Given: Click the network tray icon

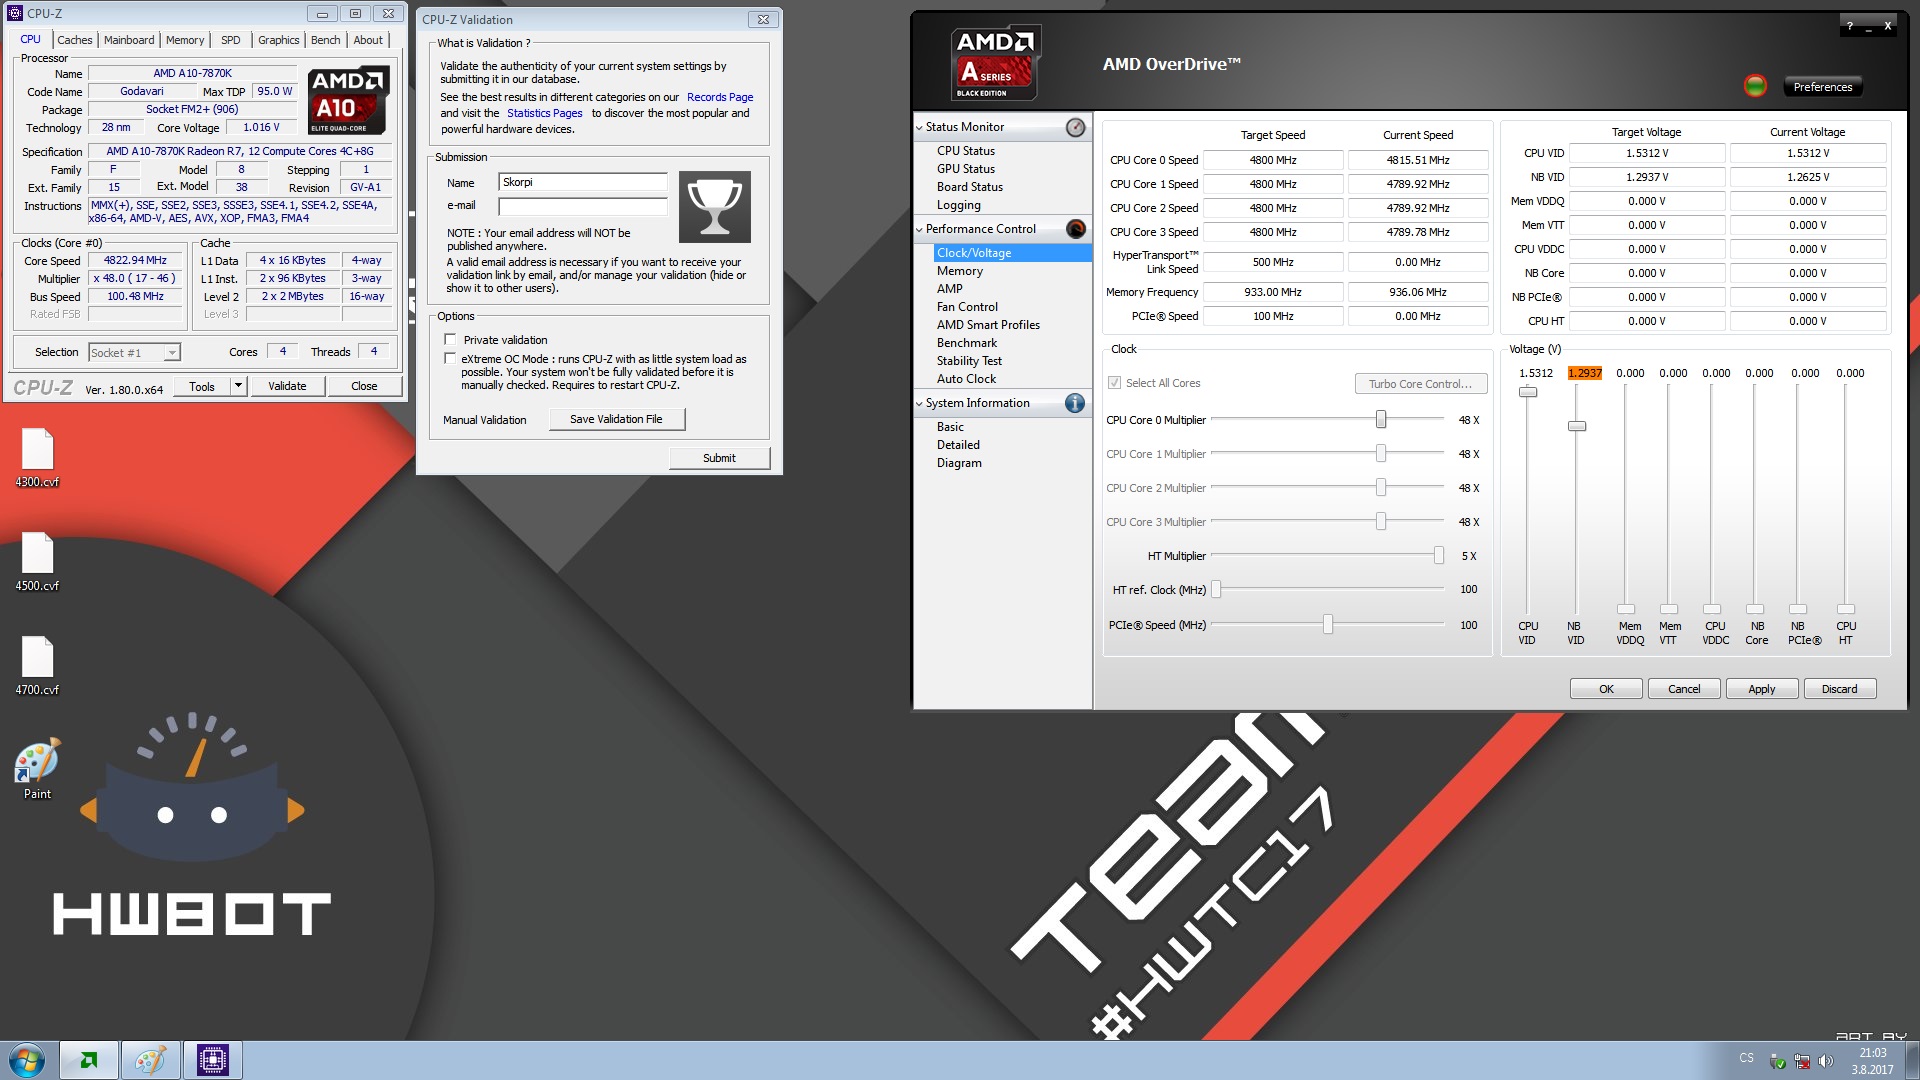Looking at the screenshot, I should coord(1802,1061).
